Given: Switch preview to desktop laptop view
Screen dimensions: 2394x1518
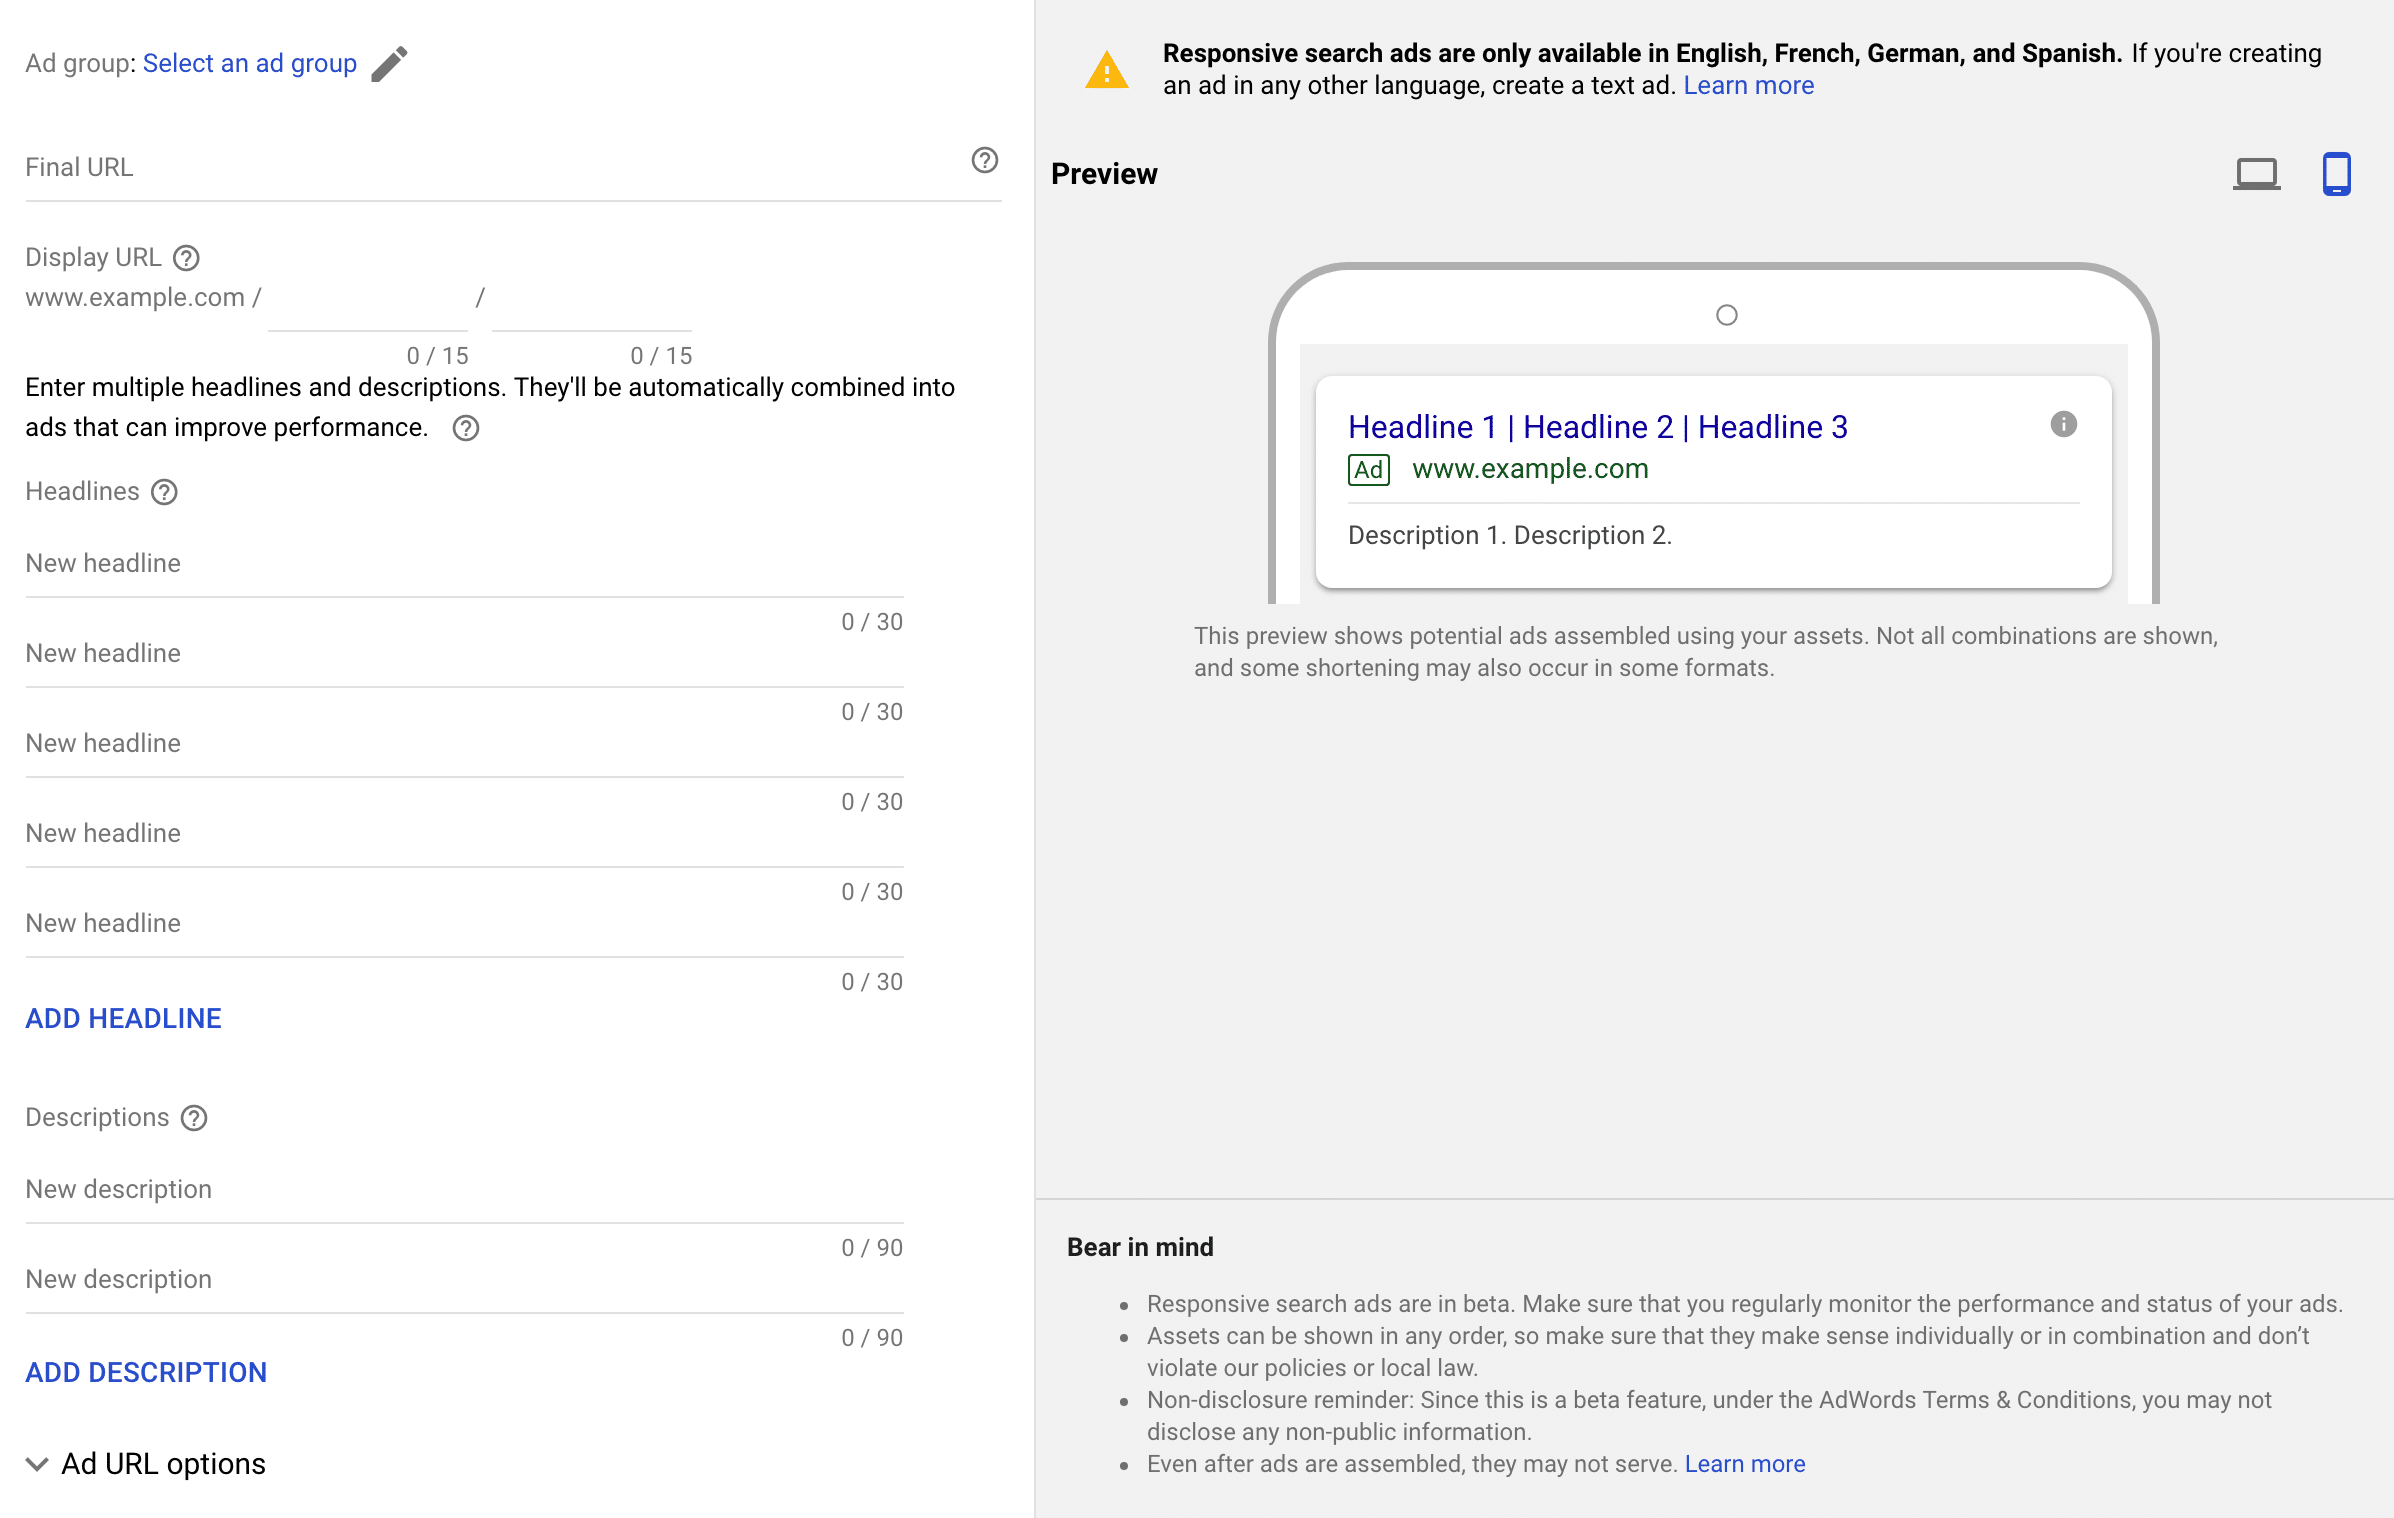Looking at the screenshot, I should point(2256,174).
